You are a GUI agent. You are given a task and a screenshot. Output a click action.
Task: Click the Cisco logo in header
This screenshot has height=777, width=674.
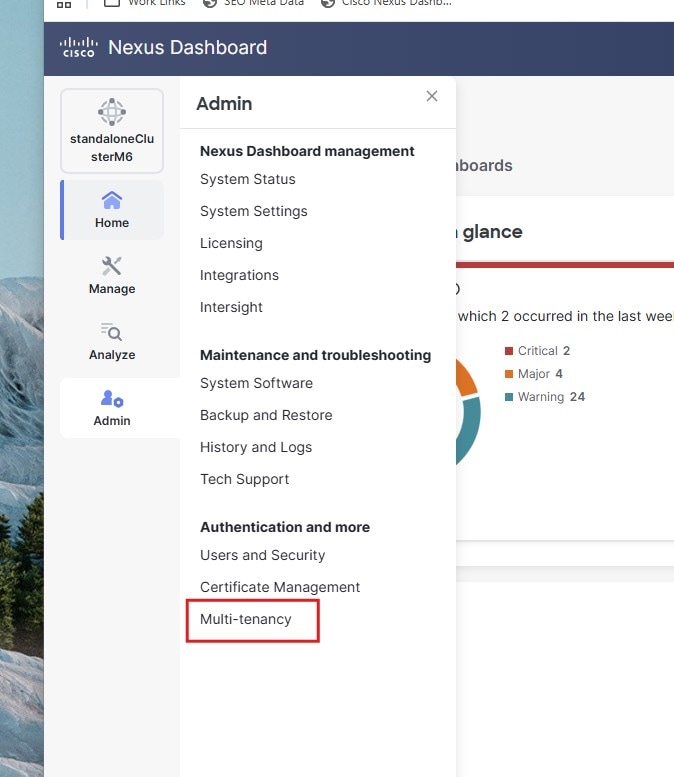78,48
